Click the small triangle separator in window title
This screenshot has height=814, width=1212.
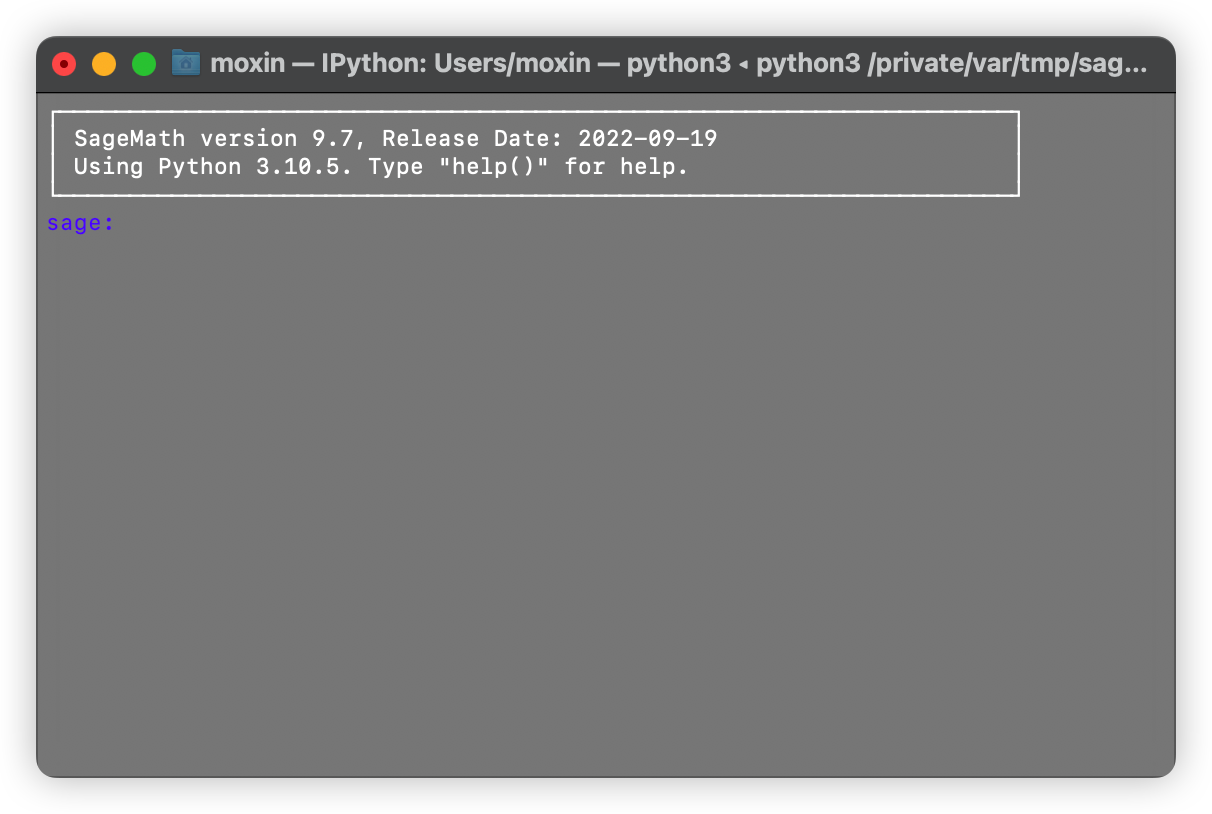pos(743,65)
